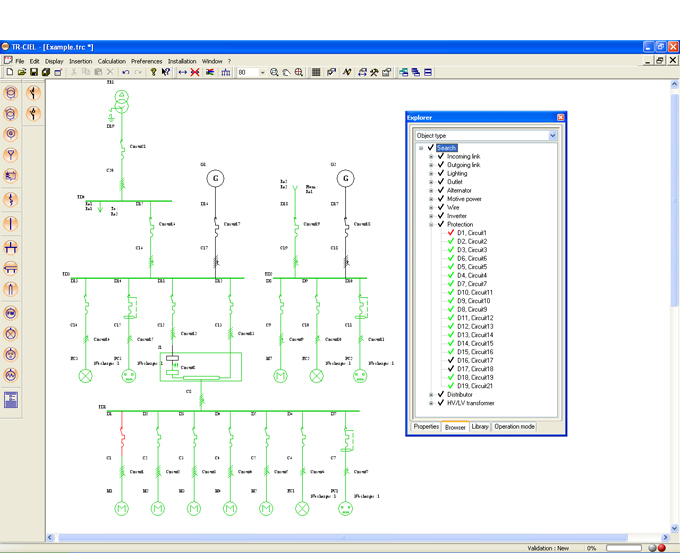Toggle the Alternator checkmark
Viewport: 680px width, 553px height.
(441, 190)
